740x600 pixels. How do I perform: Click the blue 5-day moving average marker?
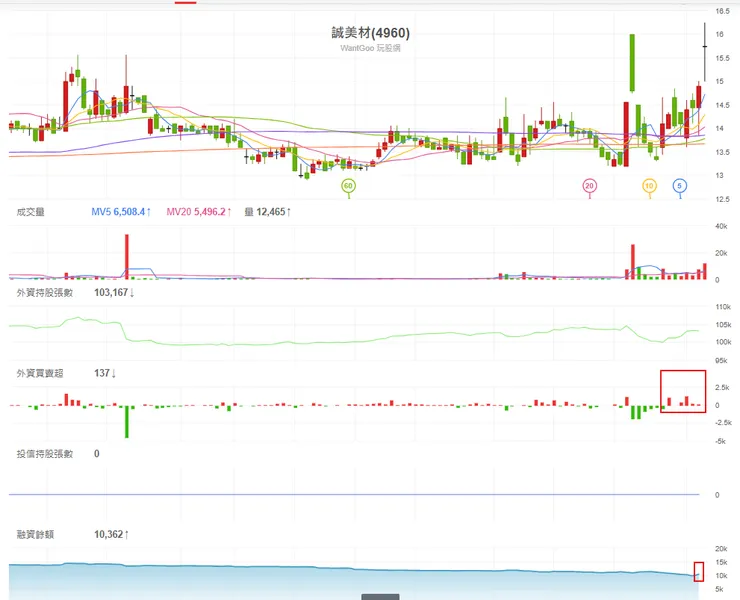point(680,186)
